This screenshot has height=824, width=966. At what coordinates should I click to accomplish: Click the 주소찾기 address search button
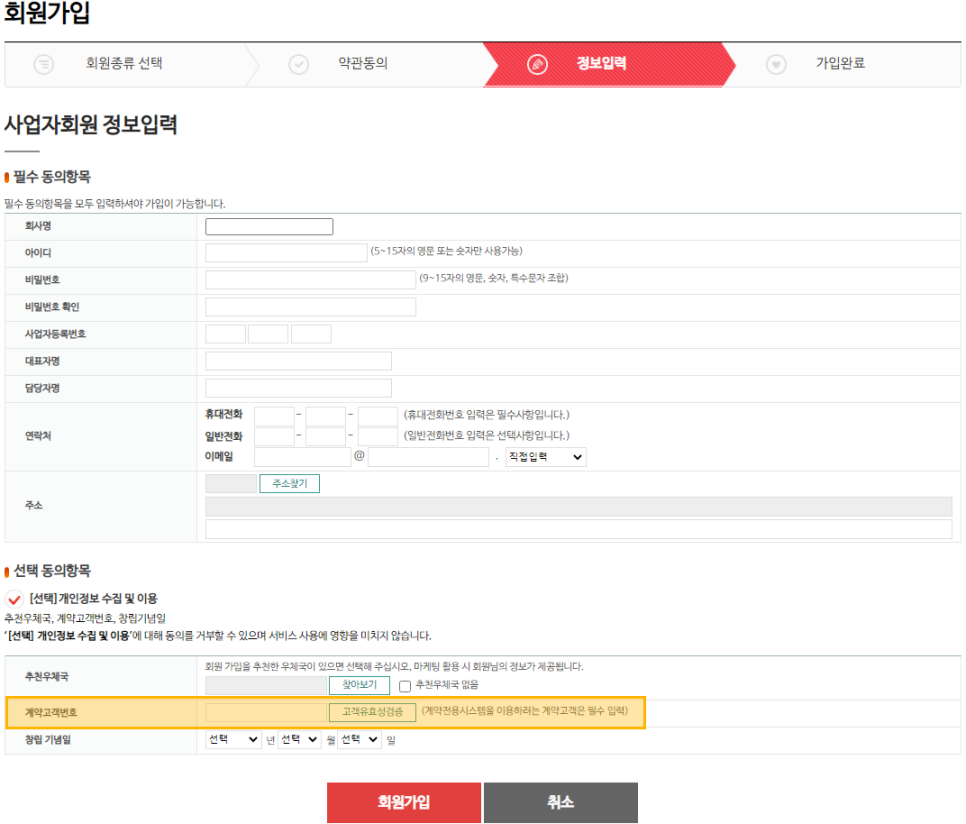click(289, 483)
